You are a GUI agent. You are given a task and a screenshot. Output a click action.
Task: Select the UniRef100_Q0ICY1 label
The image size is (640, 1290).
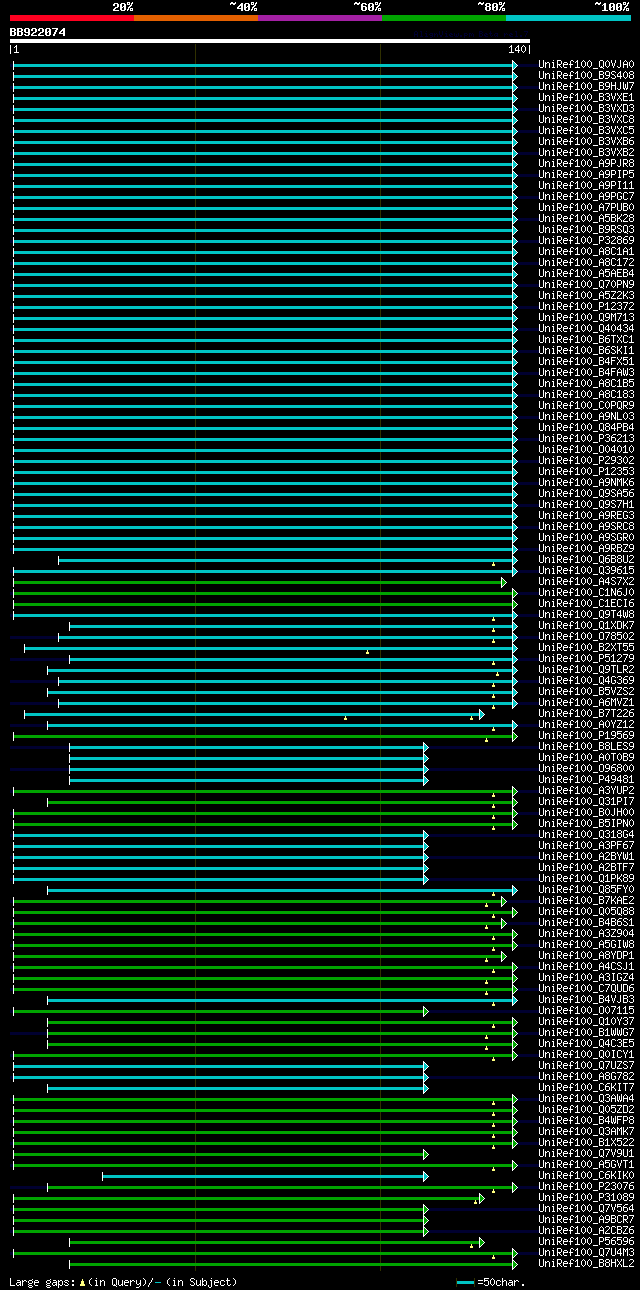586,1054
